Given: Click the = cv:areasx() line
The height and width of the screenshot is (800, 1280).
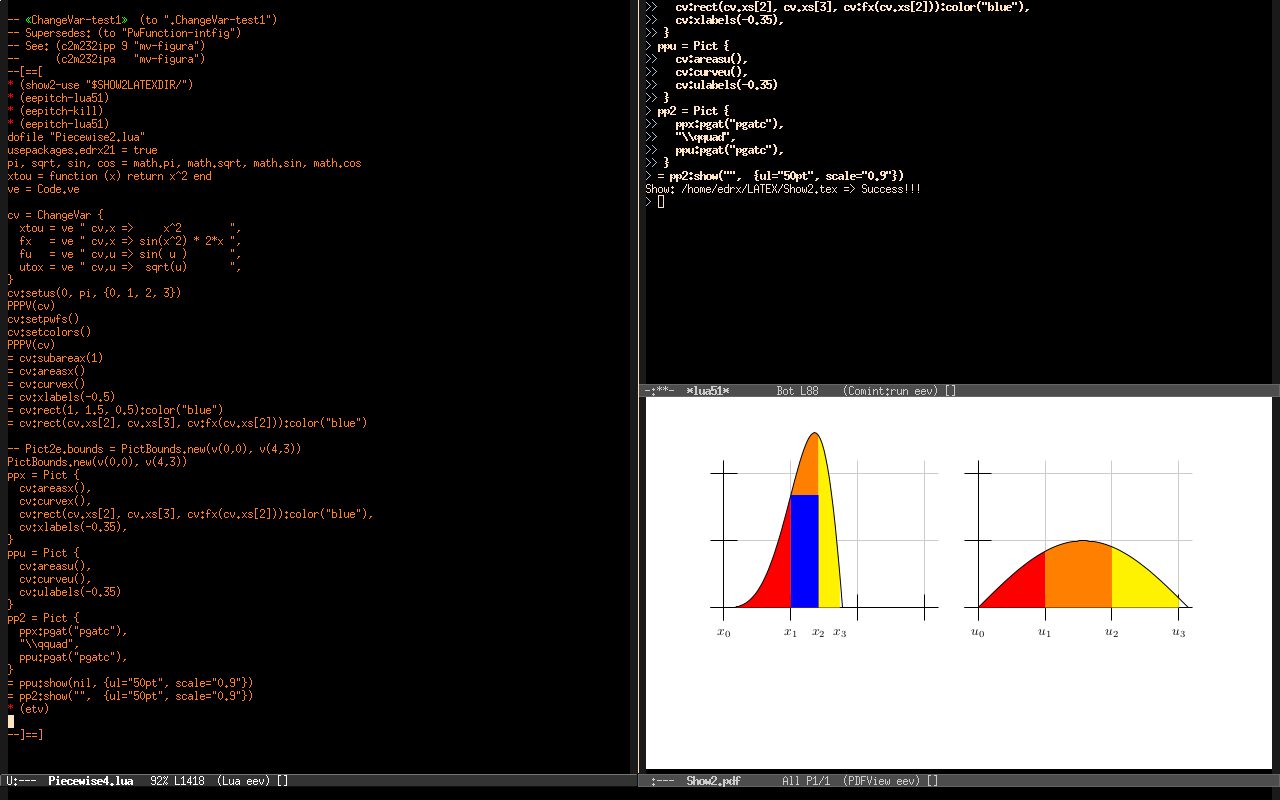Looking at the screenshot, I should 46,371.
